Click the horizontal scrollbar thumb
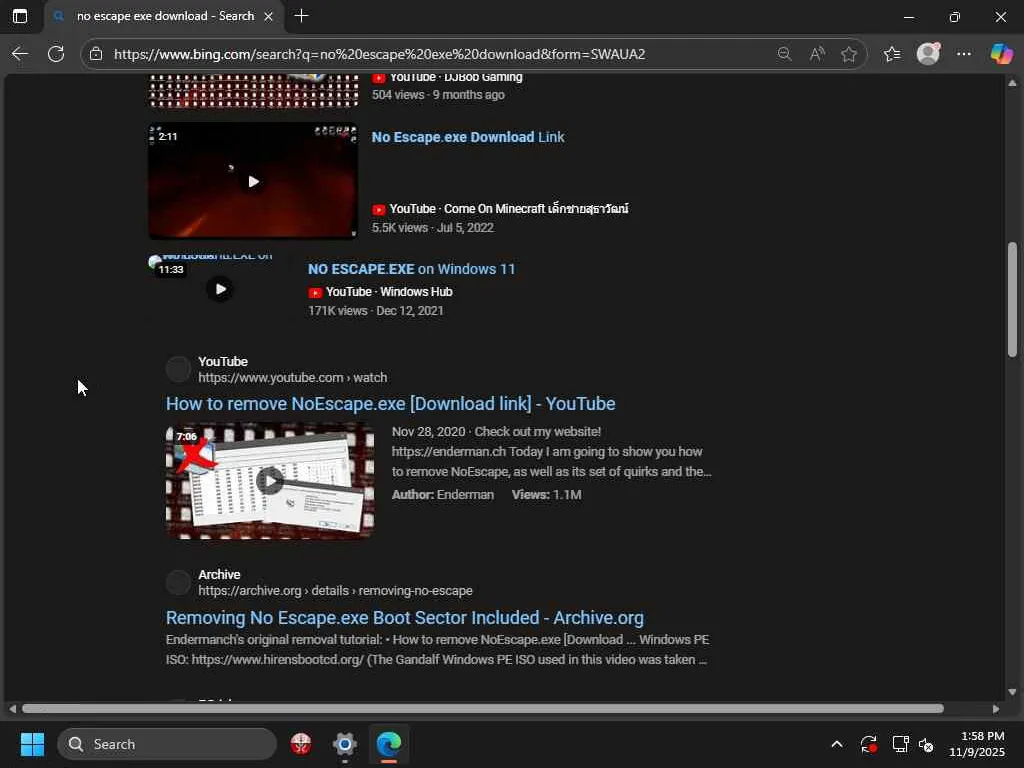The width and height of the screenshot is (1024, 768). 483,709
